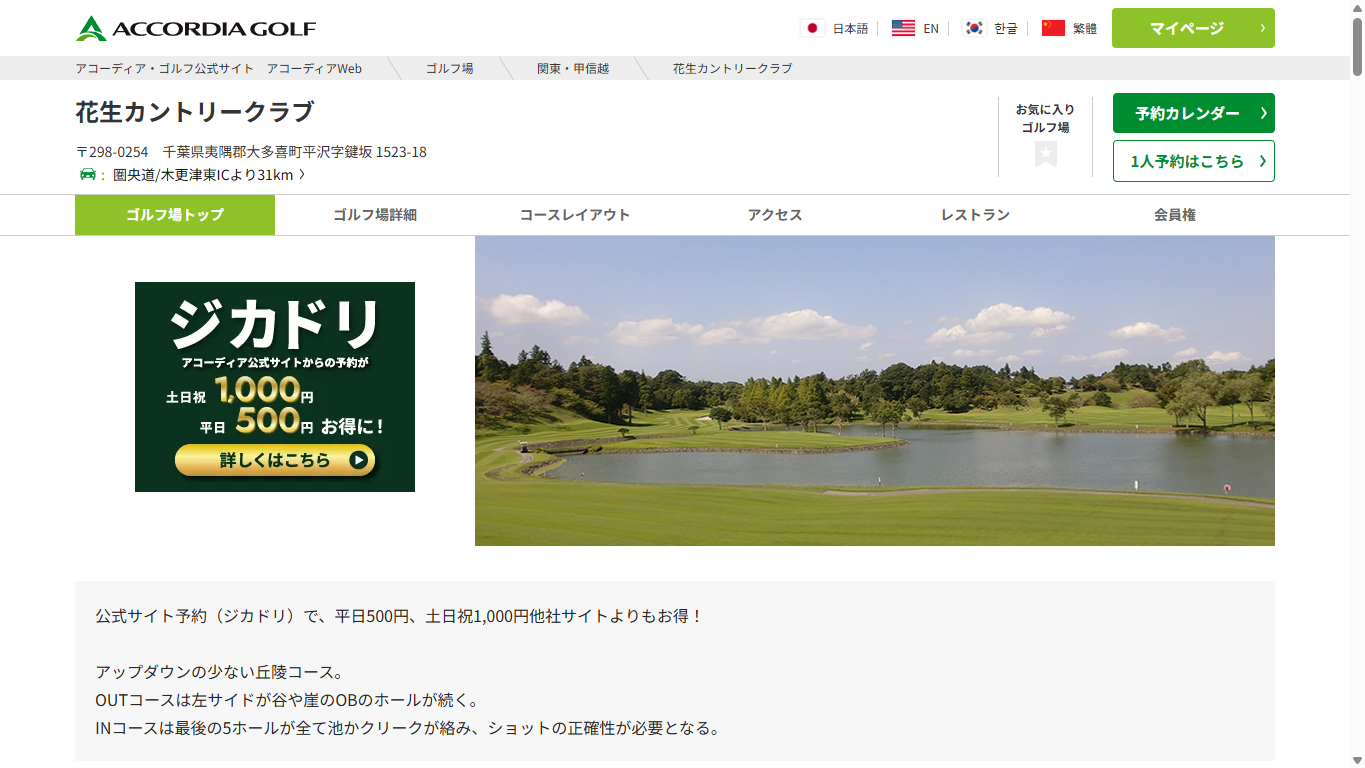Select the ゴルフ場トップ tab
Screen dimensions: 1365x768
coord(175,215)
